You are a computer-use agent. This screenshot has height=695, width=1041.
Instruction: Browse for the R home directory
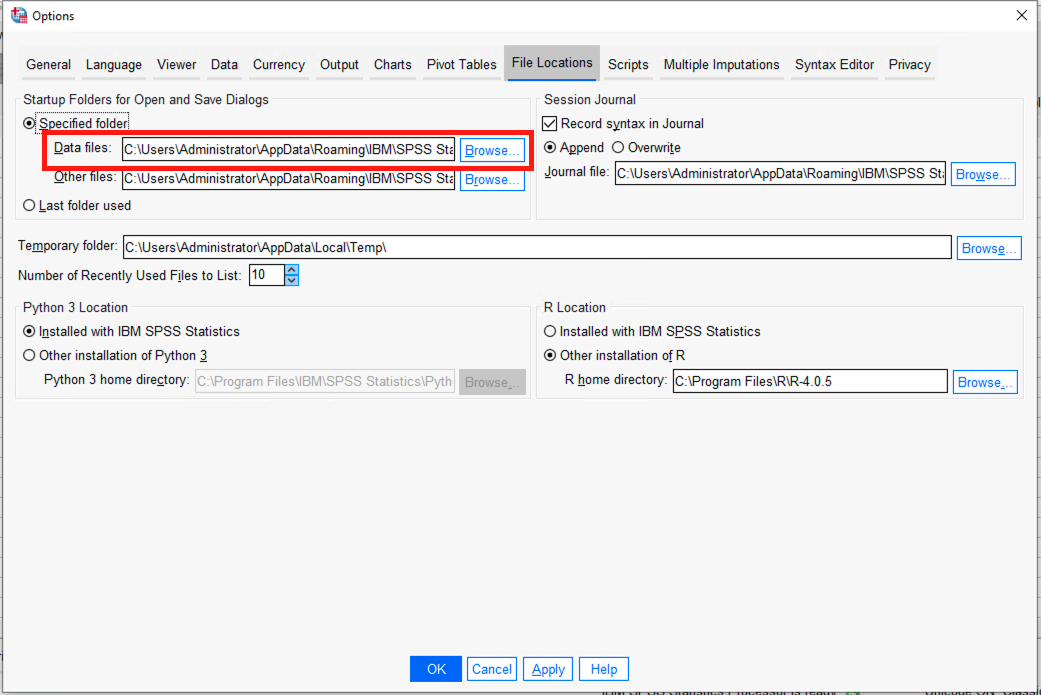pyautogui.click(x=985, y=382)
